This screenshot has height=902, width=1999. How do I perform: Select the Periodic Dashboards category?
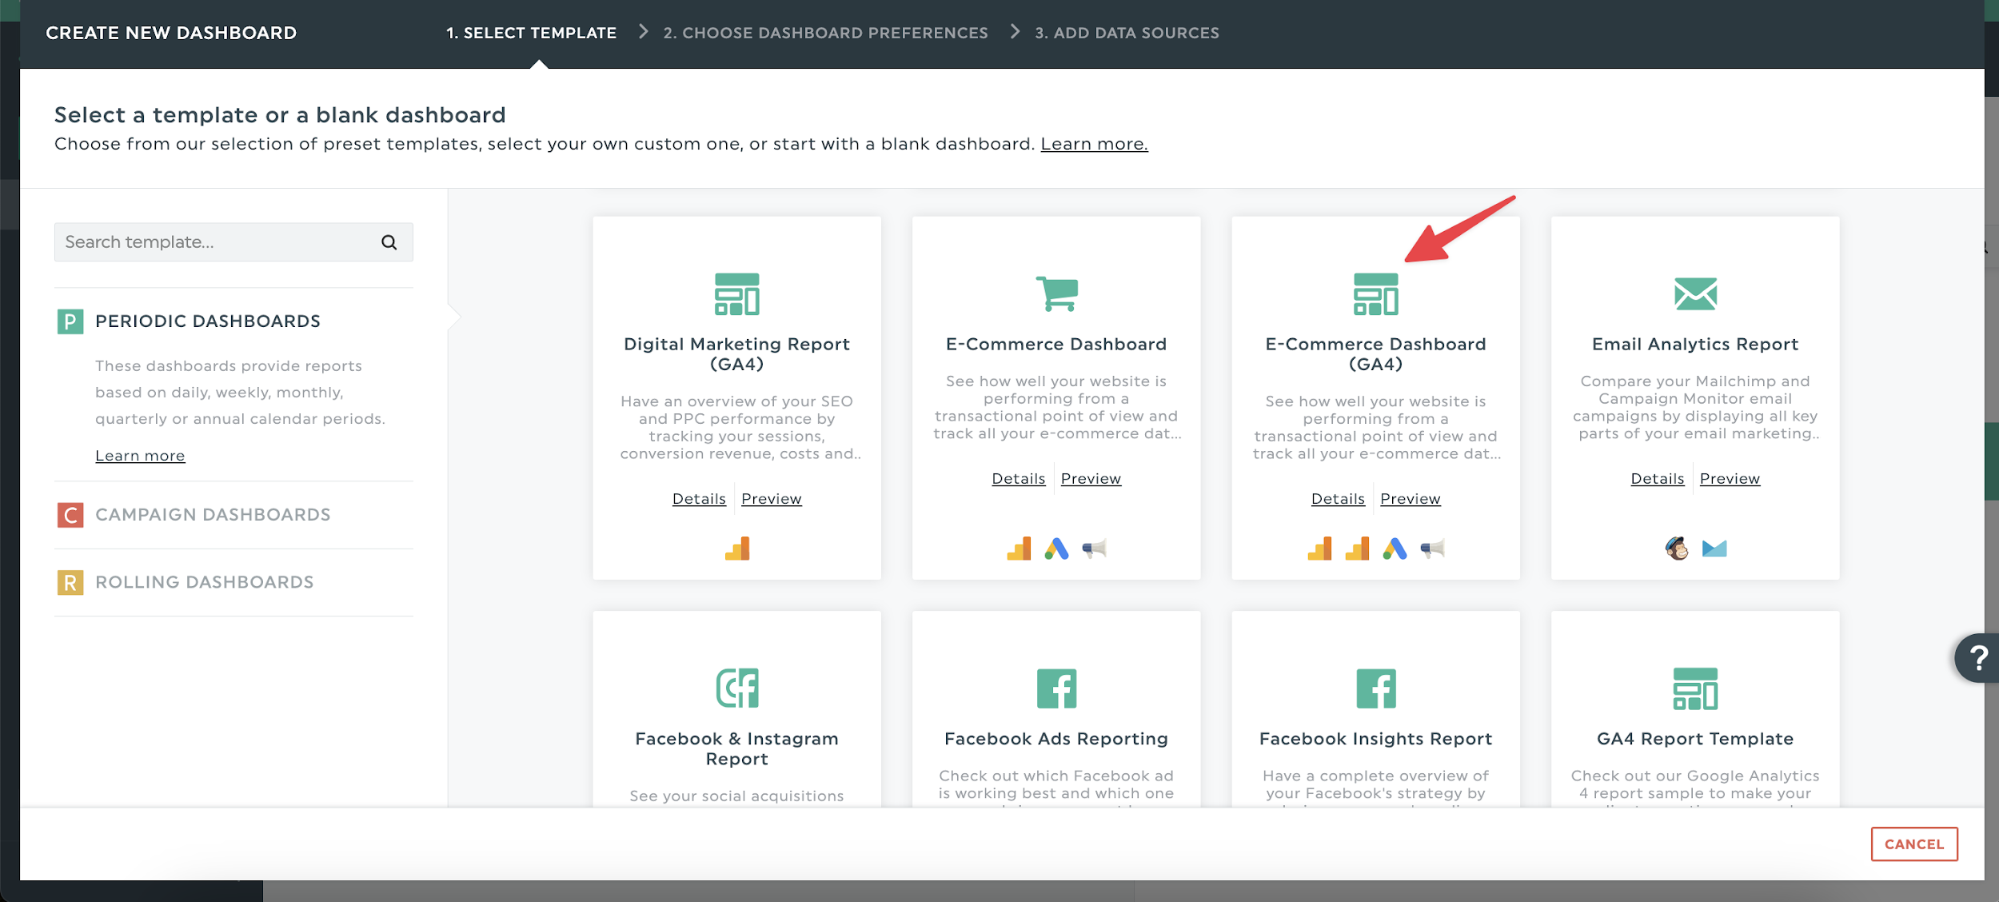208,321
